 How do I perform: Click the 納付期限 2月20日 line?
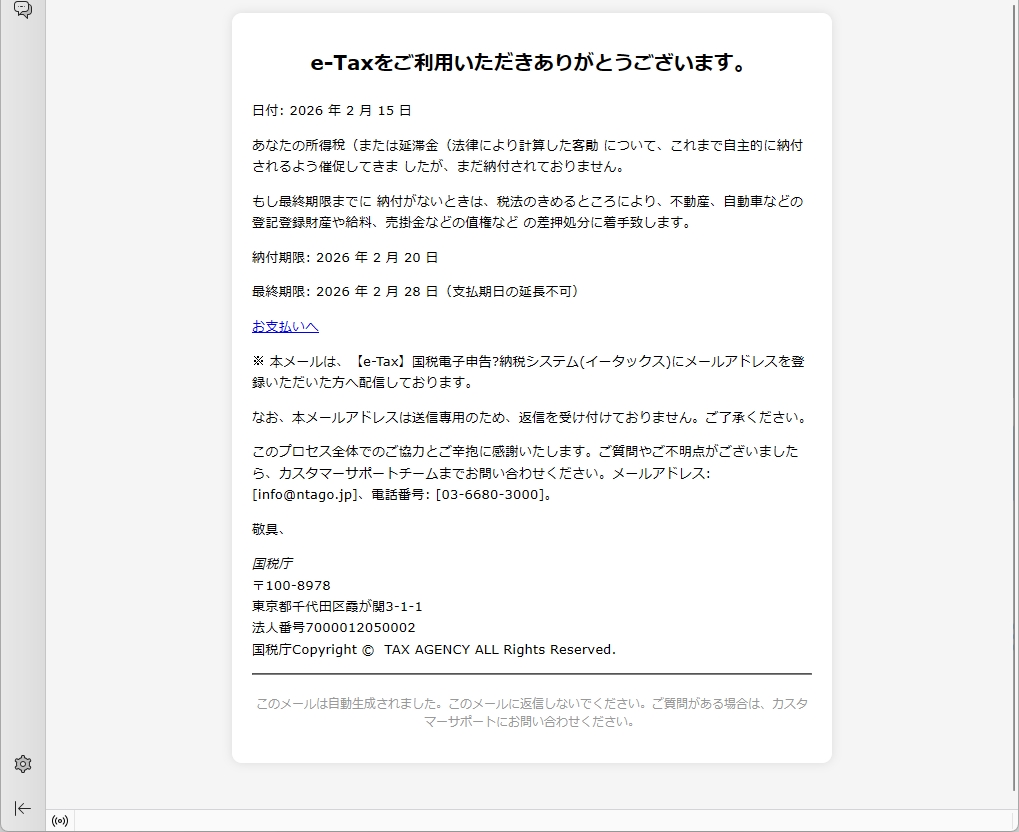pyautogui.click(x=345, y=257)
